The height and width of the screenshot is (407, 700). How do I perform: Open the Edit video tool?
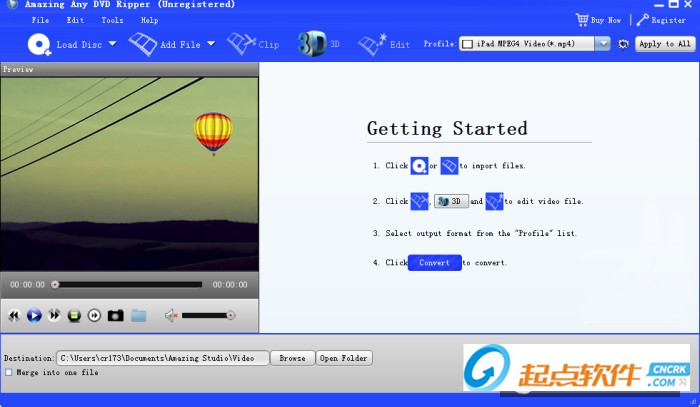click(x=384, y=44)
